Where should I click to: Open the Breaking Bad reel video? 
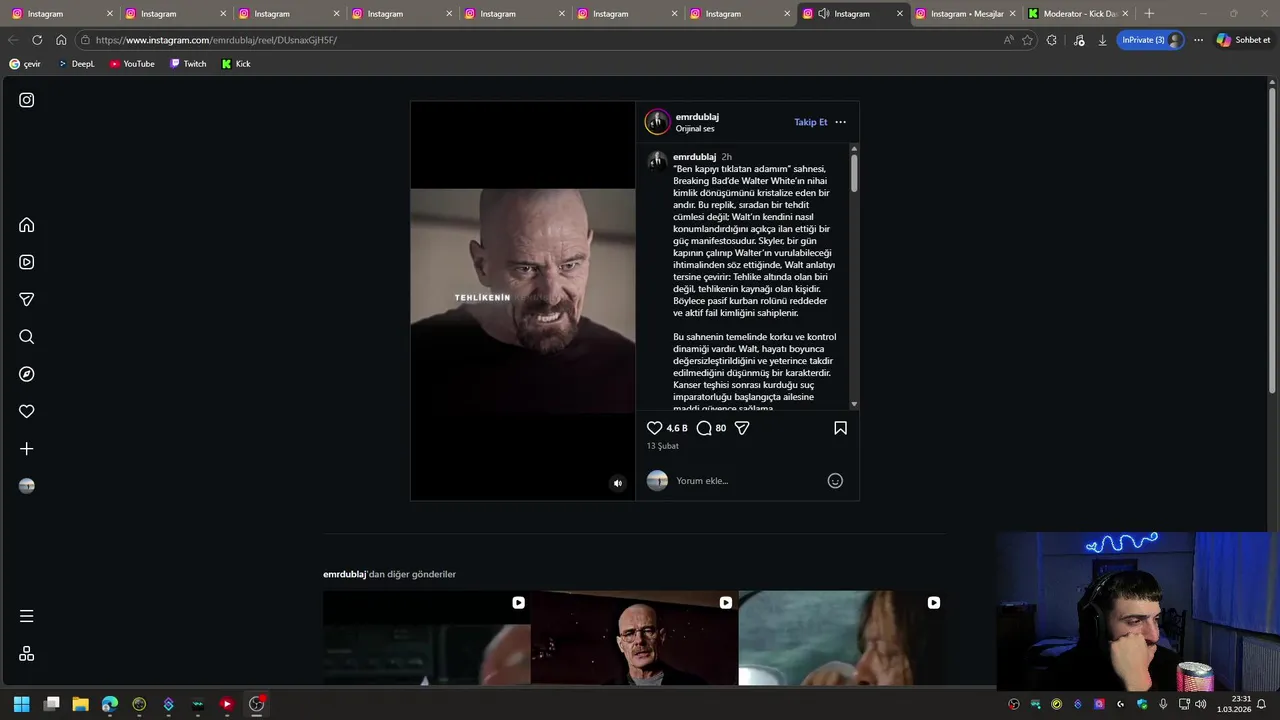click(x=523, y=300)
